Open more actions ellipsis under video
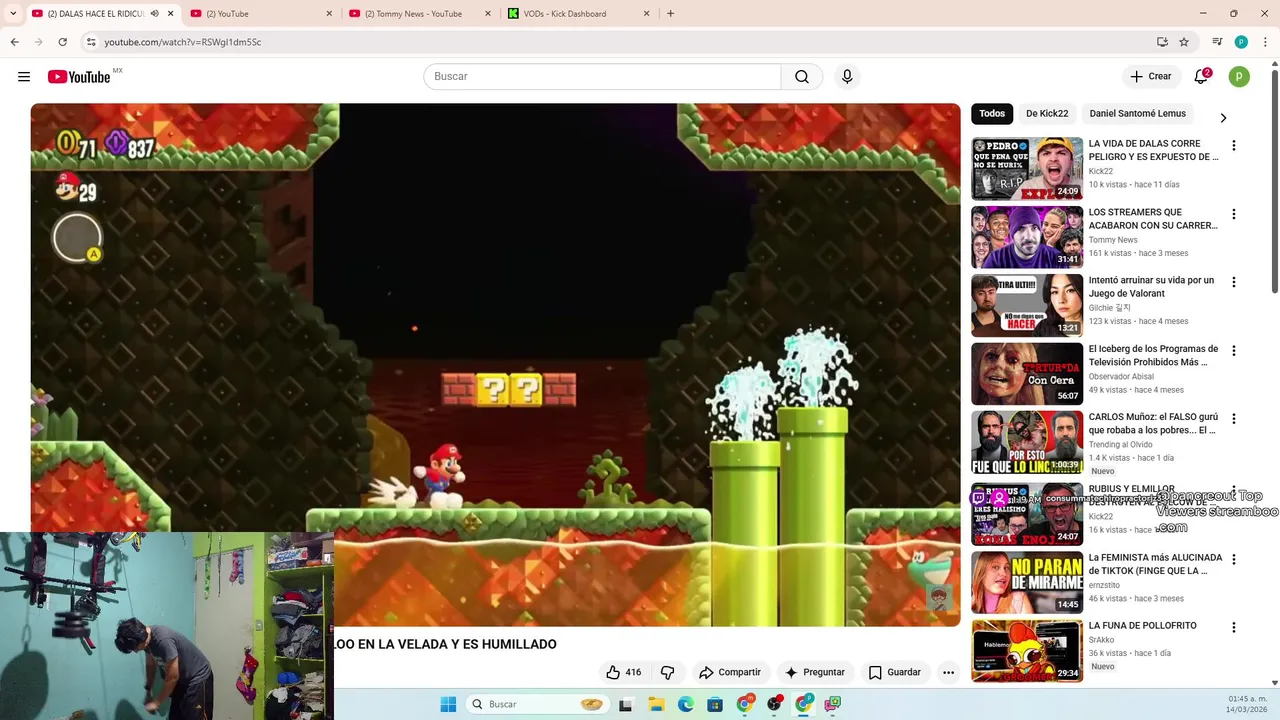Image resolution: width=1280 pixels, height=720 pixels. [x=948, y=672]
